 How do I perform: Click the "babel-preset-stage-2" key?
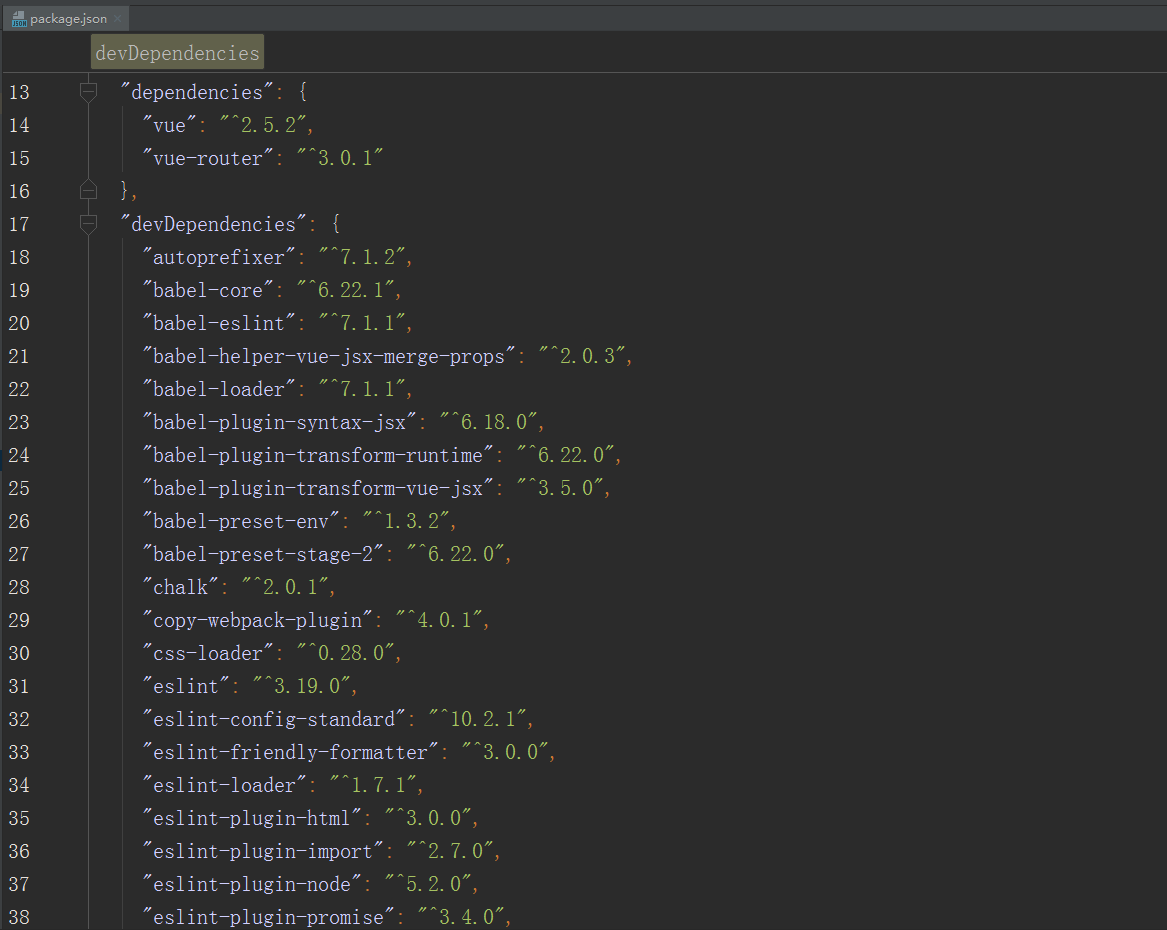tap(263, 554)
